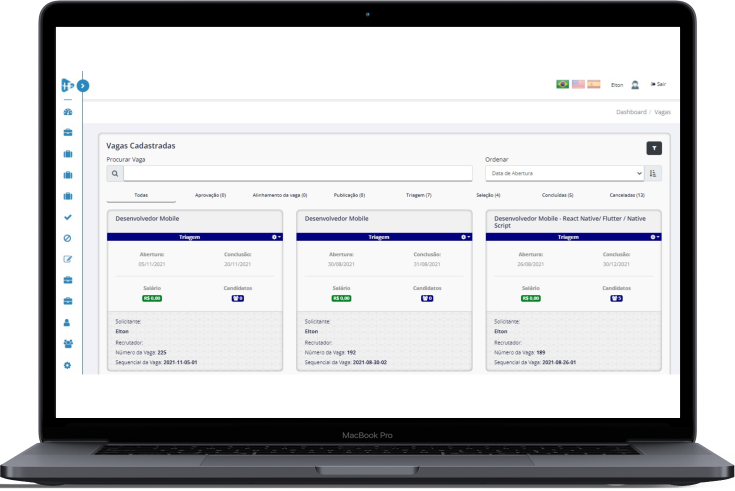Open the users group icon in the sidebar

[67, 344]
